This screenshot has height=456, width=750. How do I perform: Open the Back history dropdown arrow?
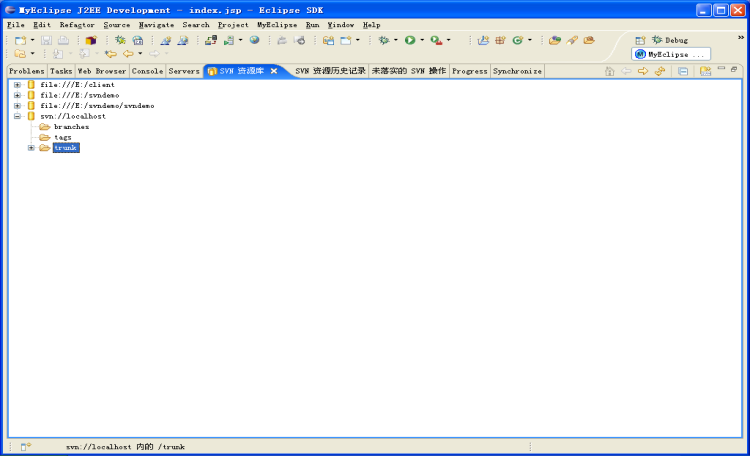(140, 54)
